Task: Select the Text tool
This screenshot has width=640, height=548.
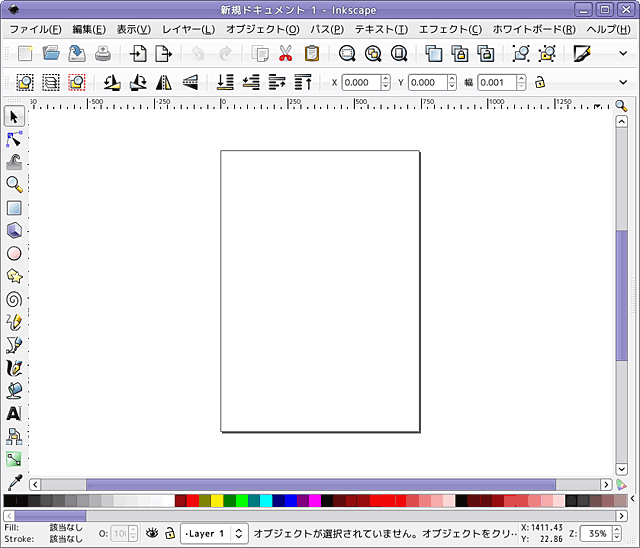Action: (x=14, y=413)
